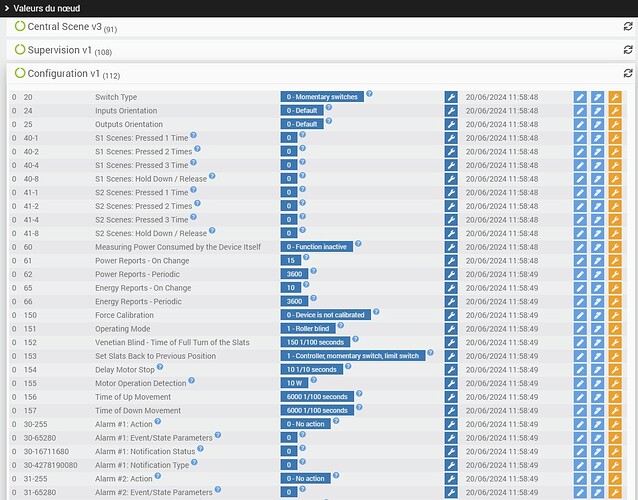Screen dimensions: 638x500
Task: Click eyedropper icon in S2 Scenes: Pressed 2 Times row
Action: pyautogui.click(x=597, y=206)
